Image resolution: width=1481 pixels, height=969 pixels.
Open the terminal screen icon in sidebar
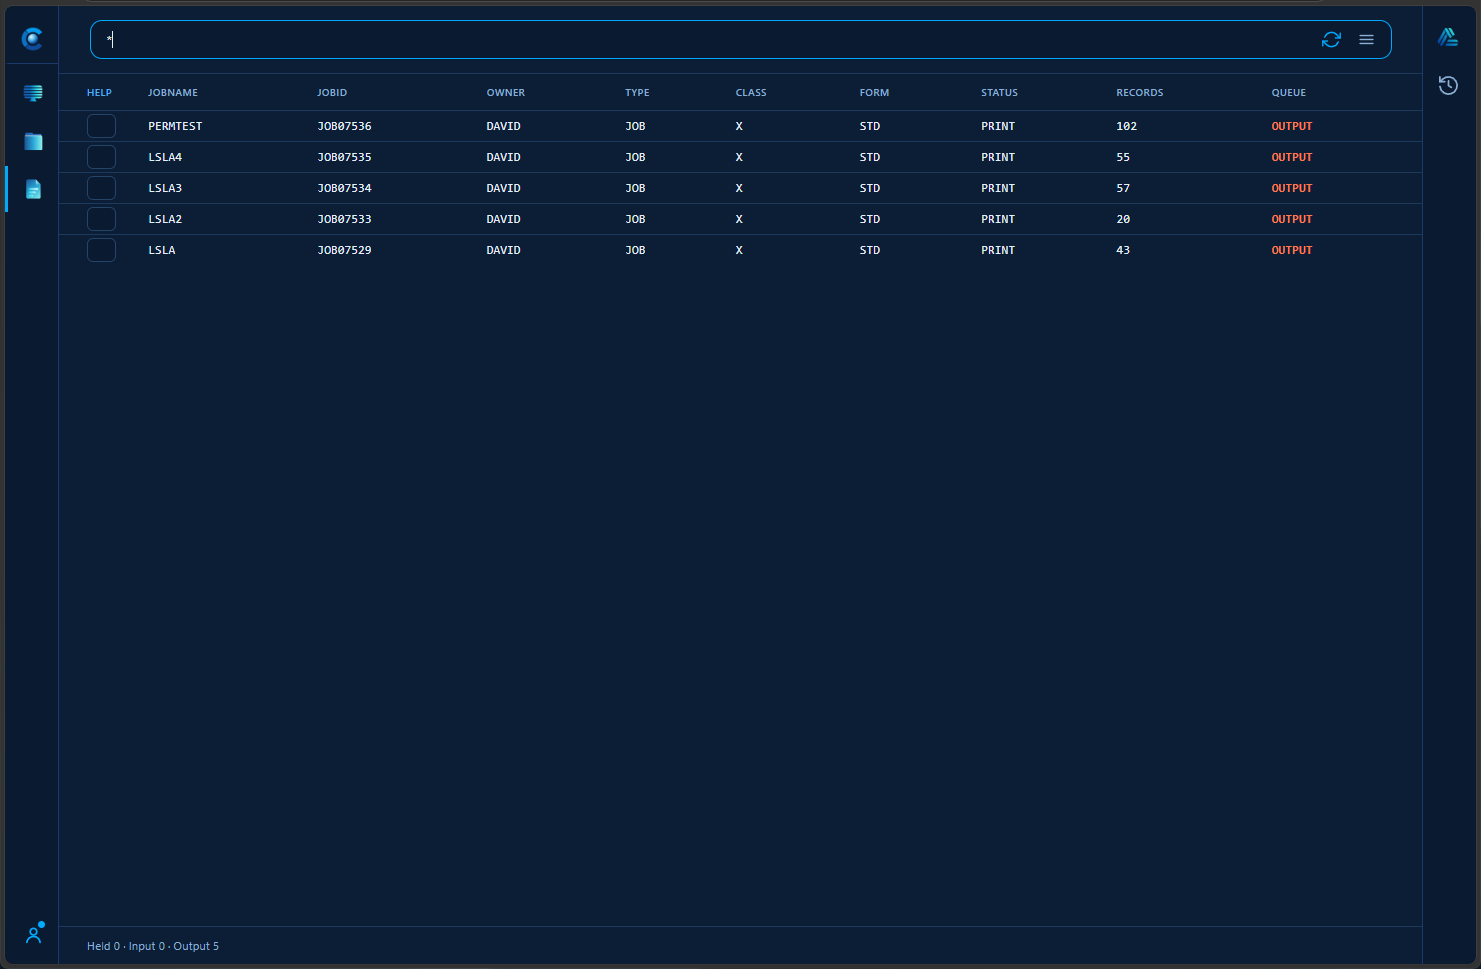33,93
